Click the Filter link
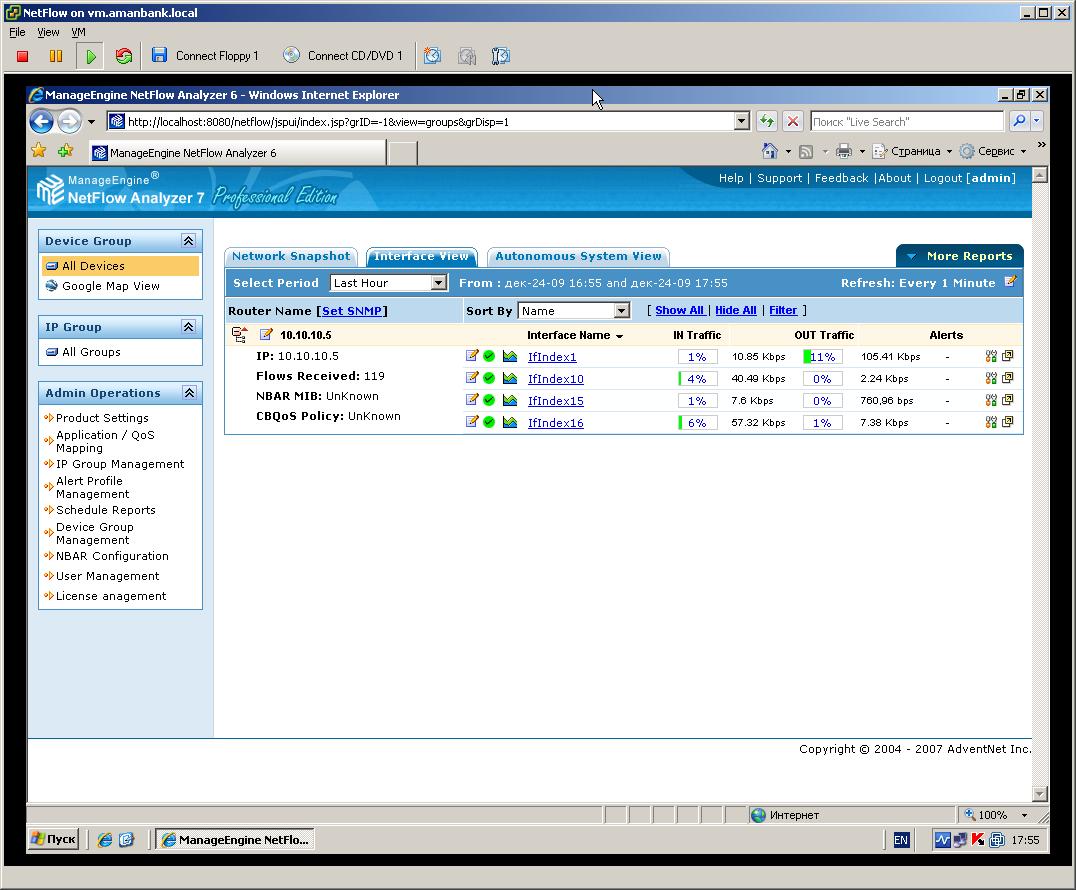Viewport: 1076px width, 890px height. pyautogui.click(x=783, y=310)
